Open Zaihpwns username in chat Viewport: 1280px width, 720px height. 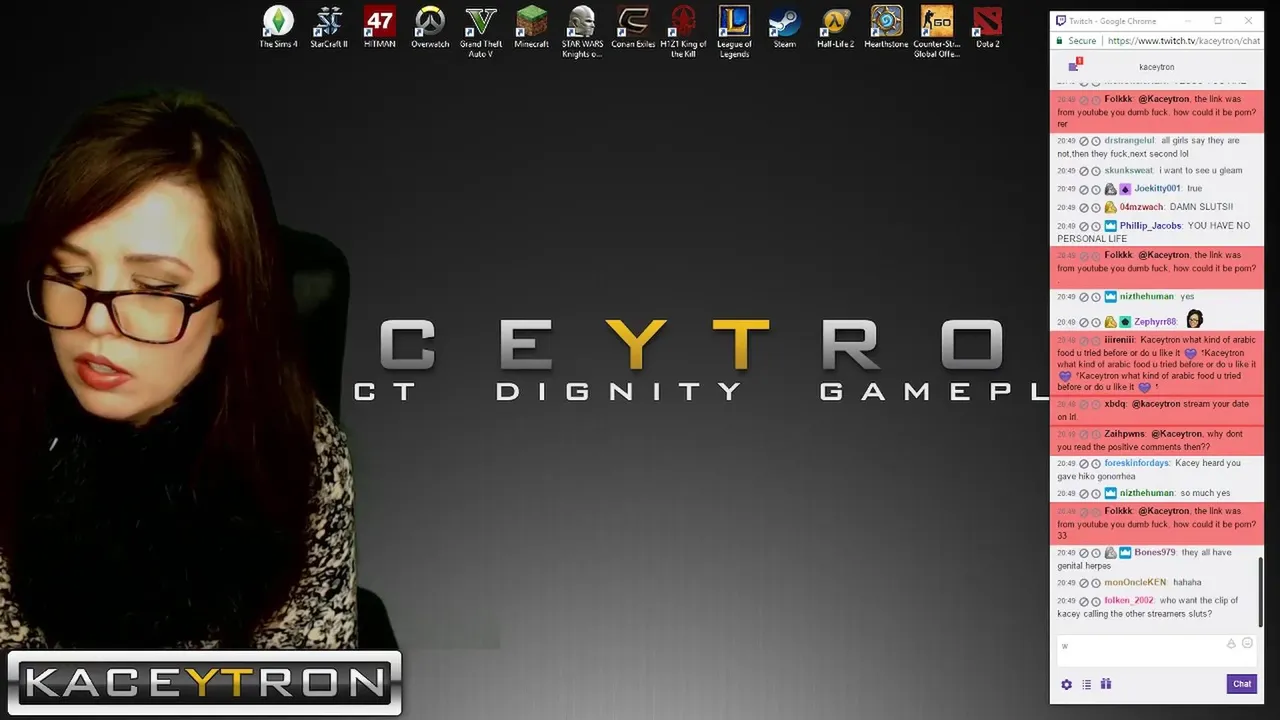coord(1125,434)
